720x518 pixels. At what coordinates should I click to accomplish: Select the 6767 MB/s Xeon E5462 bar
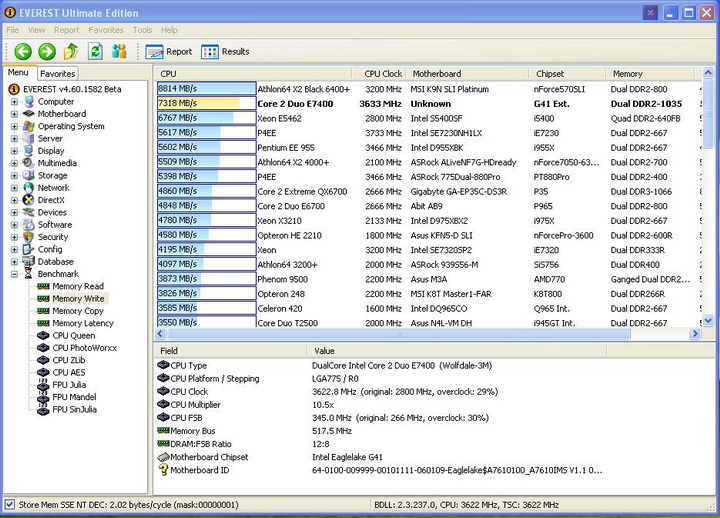[206, 118]
